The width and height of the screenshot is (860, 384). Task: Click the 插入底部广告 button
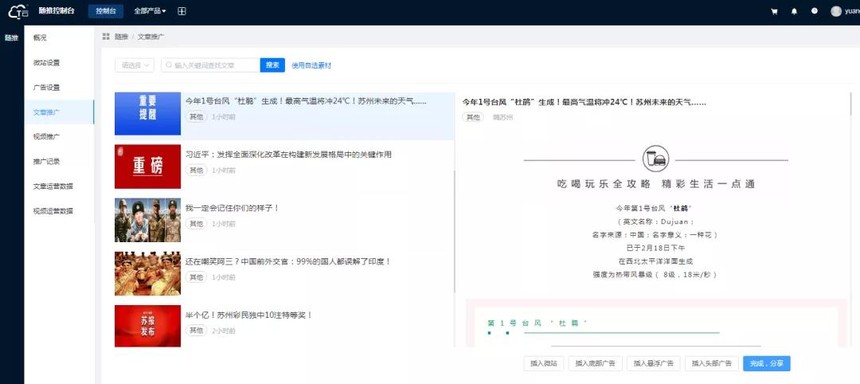pos(595,363)
